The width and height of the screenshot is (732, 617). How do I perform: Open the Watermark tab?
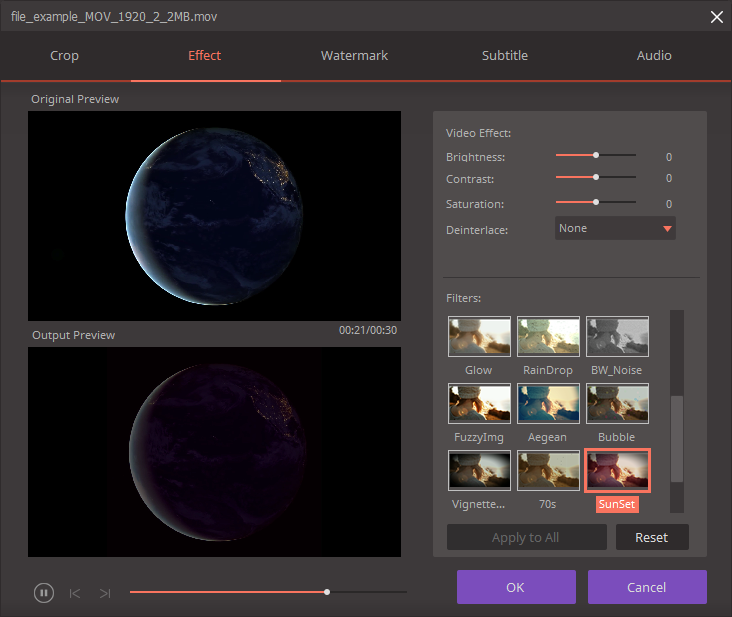point(354,56)
